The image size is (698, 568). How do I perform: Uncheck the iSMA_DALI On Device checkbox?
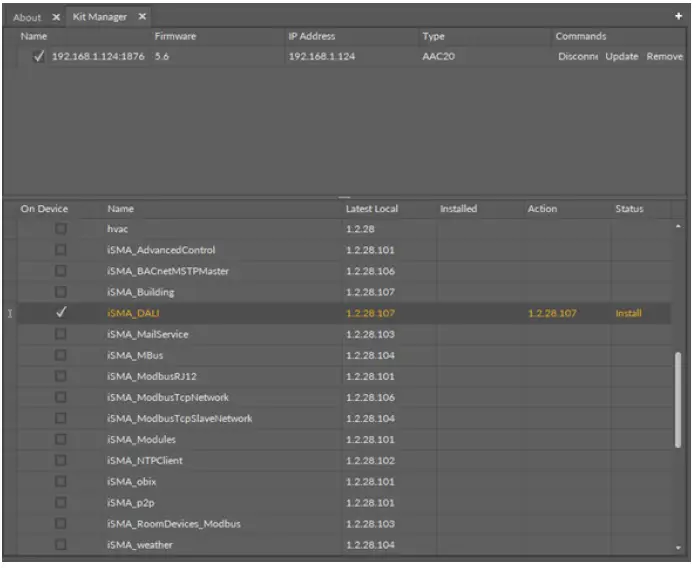61,313
